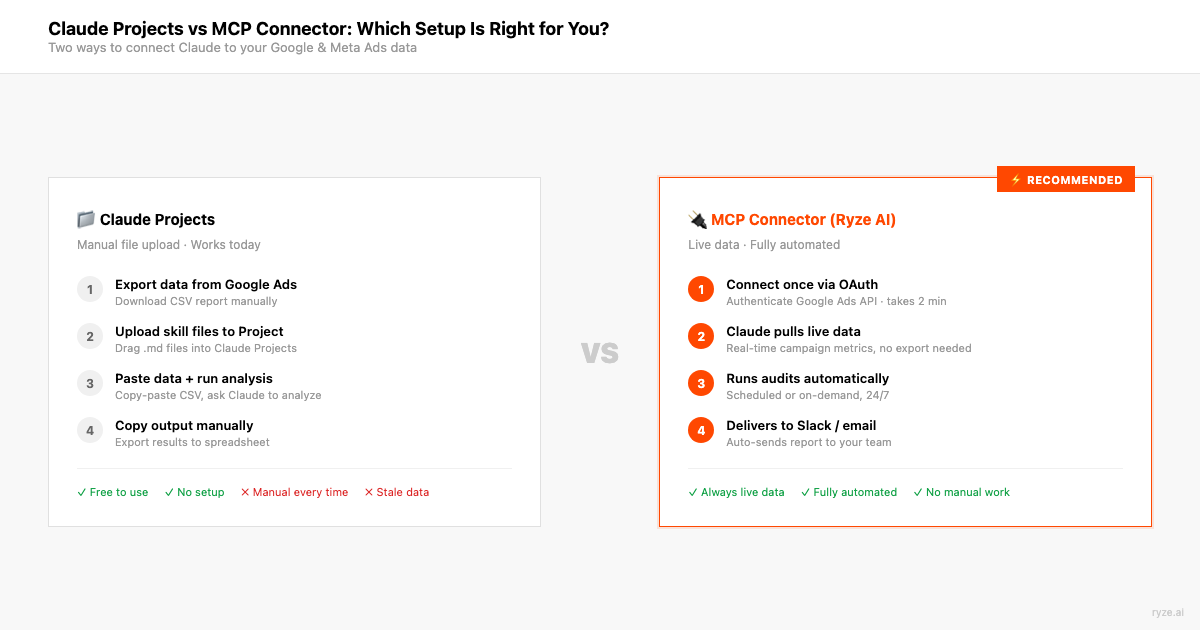Viewport: 1200px width, 630px height.
Task: Select "Export data from Google Ads" step
Action: pyautogui.click(x=206, y=285)
